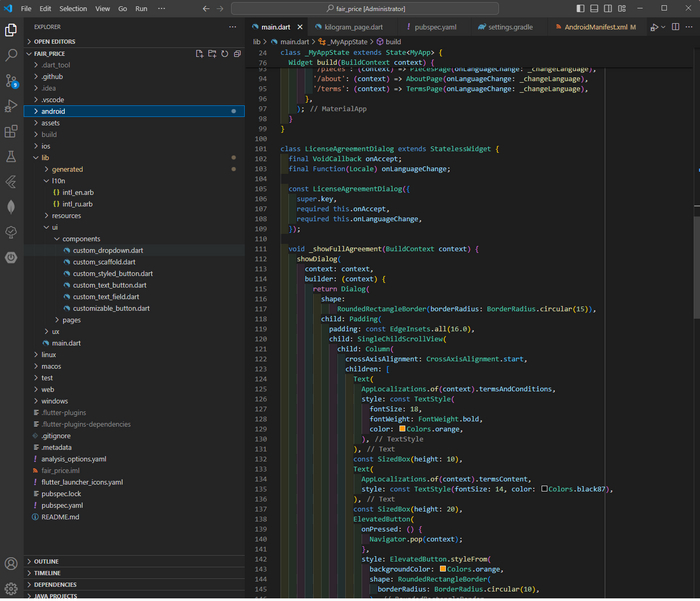Image resolution: width=700 pixels, height=601 pixels.
Task: Expand the OUTLINE section
Action: 47,561
